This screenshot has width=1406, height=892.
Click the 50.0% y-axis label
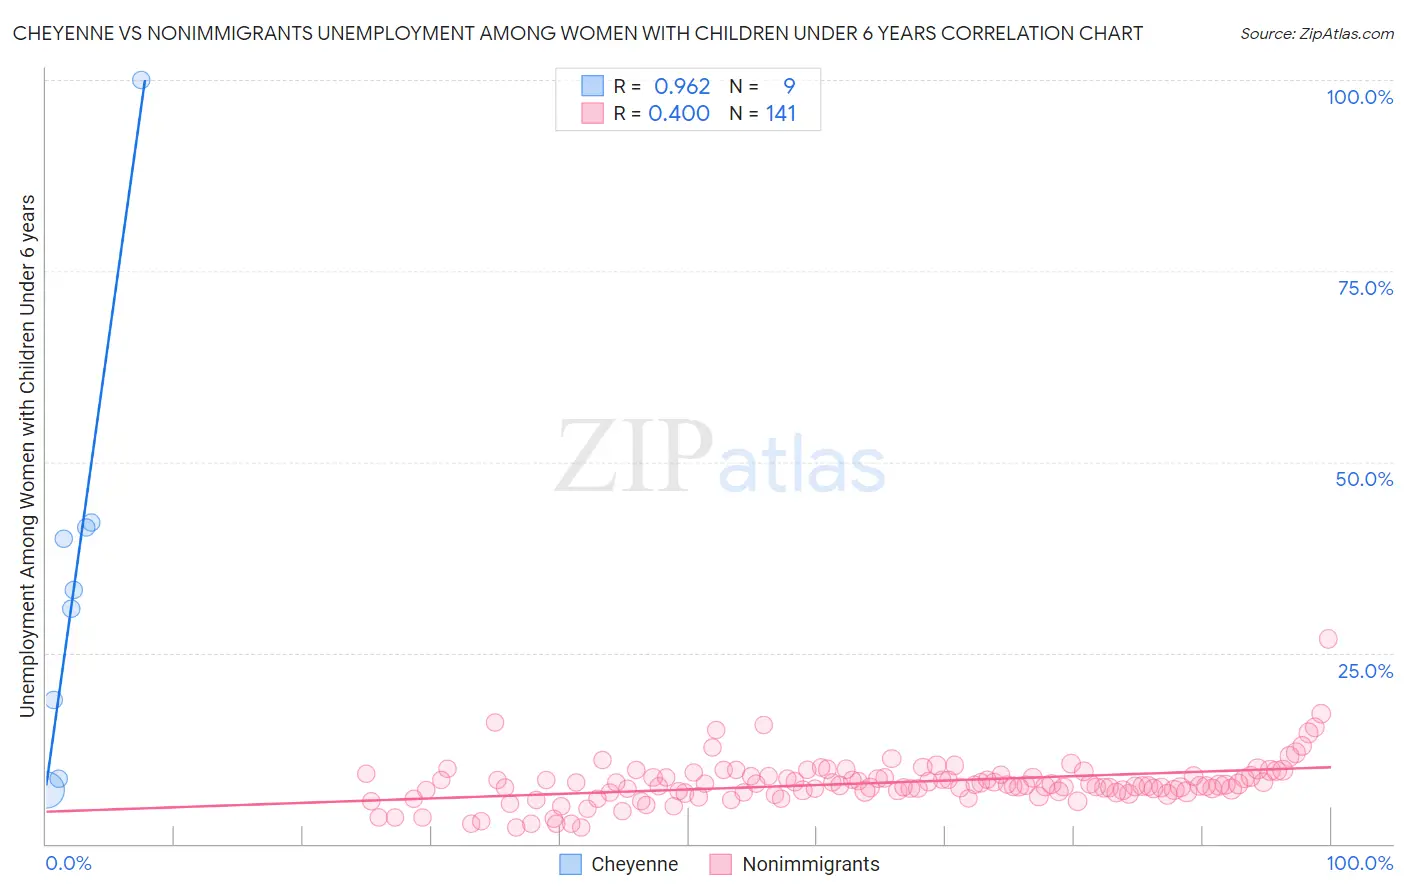click(1364, 479)
